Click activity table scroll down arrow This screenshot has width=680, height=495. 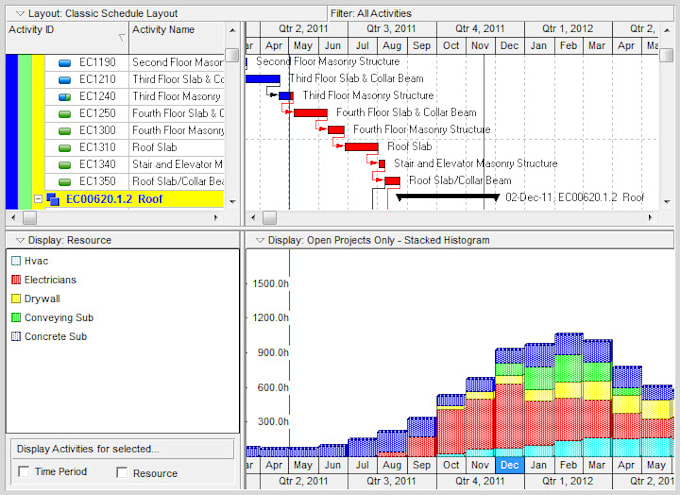point(232,201)
